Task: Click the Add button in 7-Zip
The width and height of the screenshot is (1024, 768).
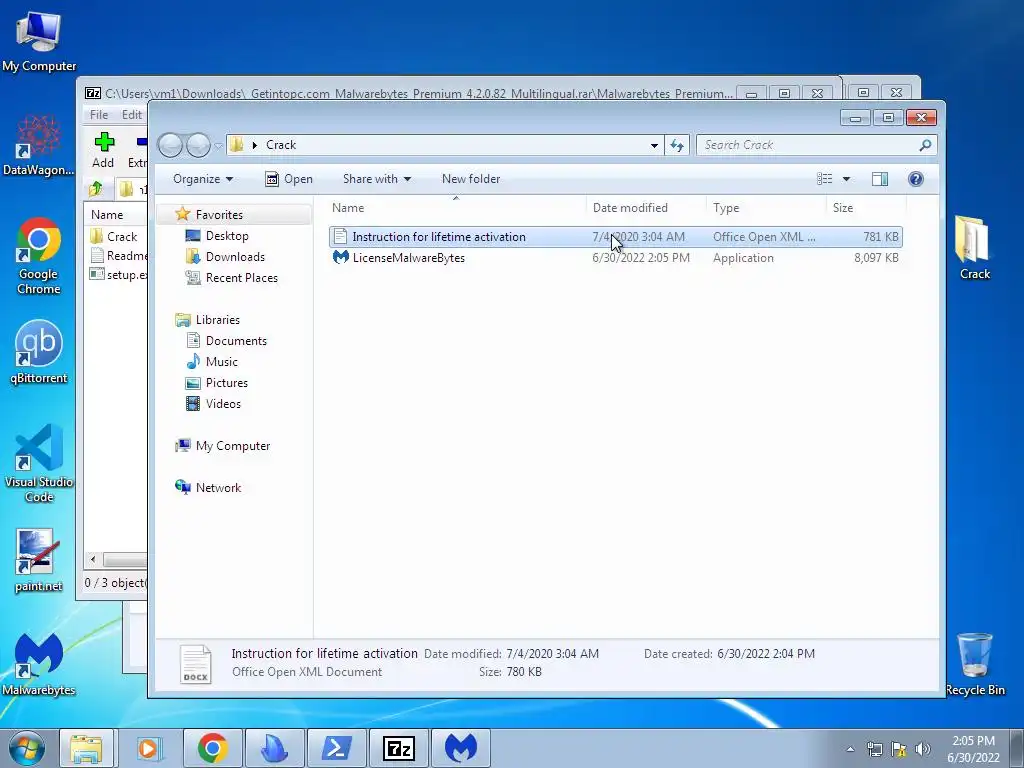Action: pyautogui.click(x=103, y=150)
